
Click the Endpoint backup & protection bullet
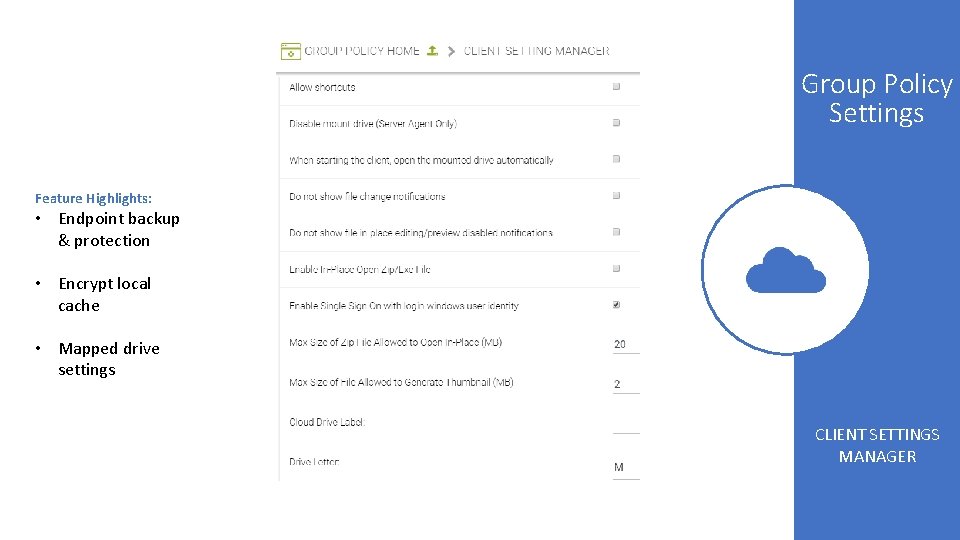coord(119,230)
